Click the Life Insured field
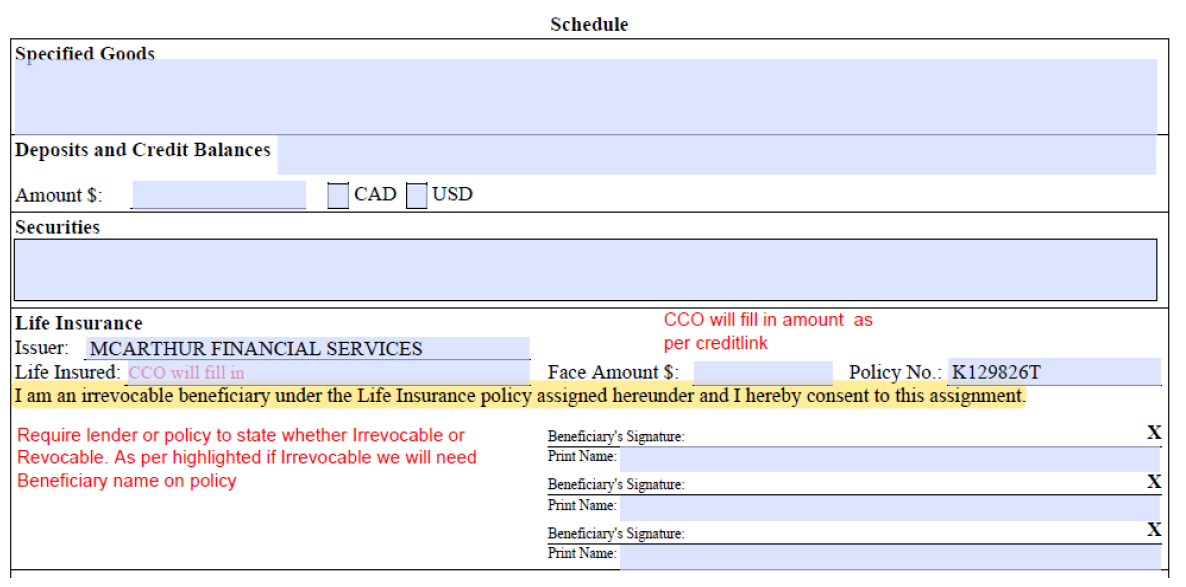 pos(328,372)
